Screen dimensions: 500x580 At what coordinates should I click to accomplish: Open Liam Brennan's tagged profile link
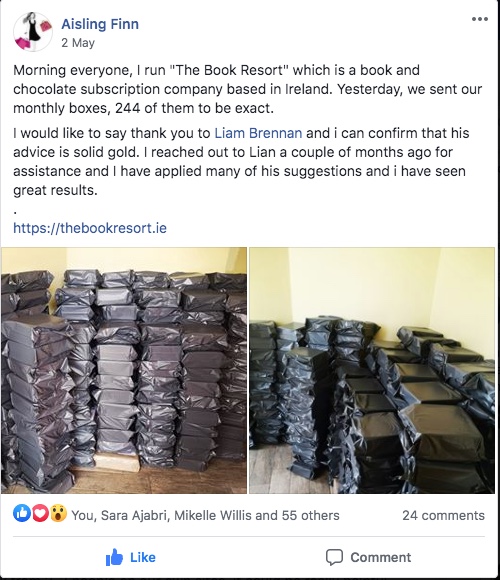(258, 133)
